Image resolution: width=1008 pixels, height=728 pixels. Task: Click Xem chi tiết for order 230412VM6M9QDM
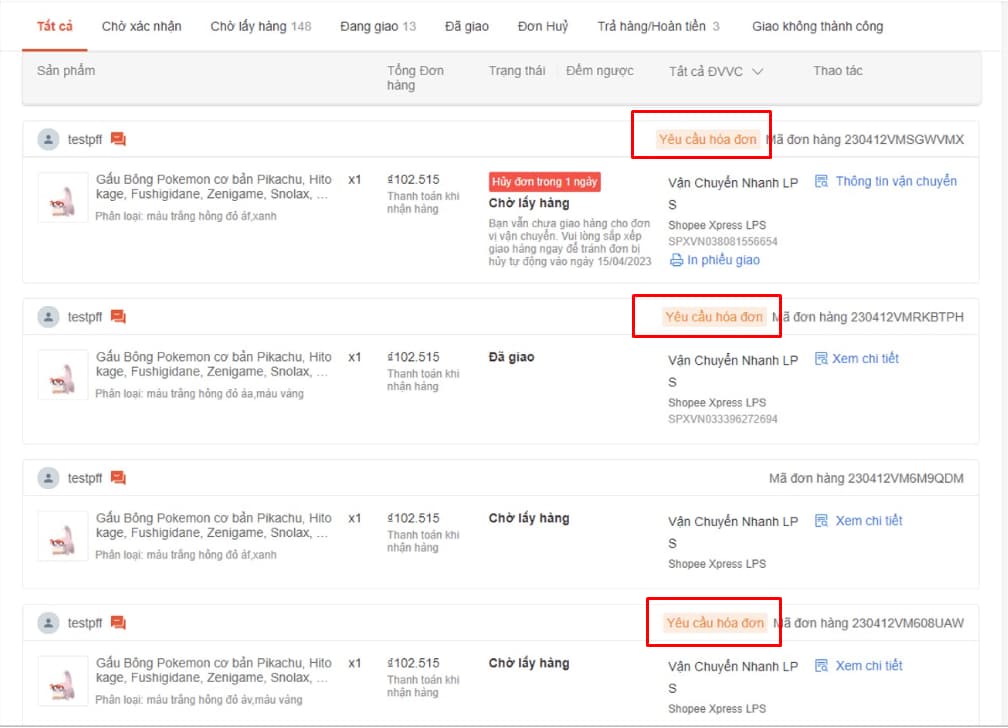[868, 521]
